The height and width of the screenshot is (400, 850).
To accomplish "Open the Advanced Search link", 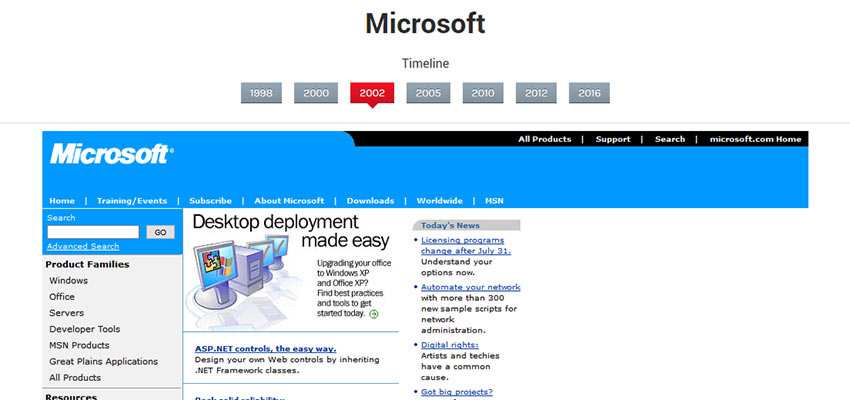I will pos(83,246).
